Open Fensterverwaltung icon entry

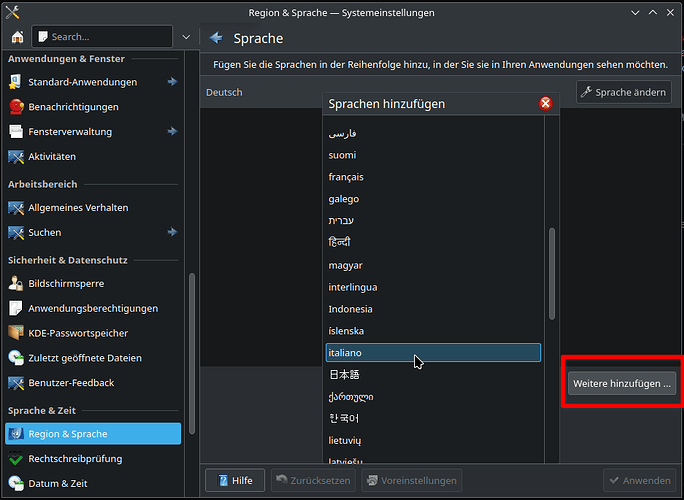pyautogui.click(x=16, y=132)
